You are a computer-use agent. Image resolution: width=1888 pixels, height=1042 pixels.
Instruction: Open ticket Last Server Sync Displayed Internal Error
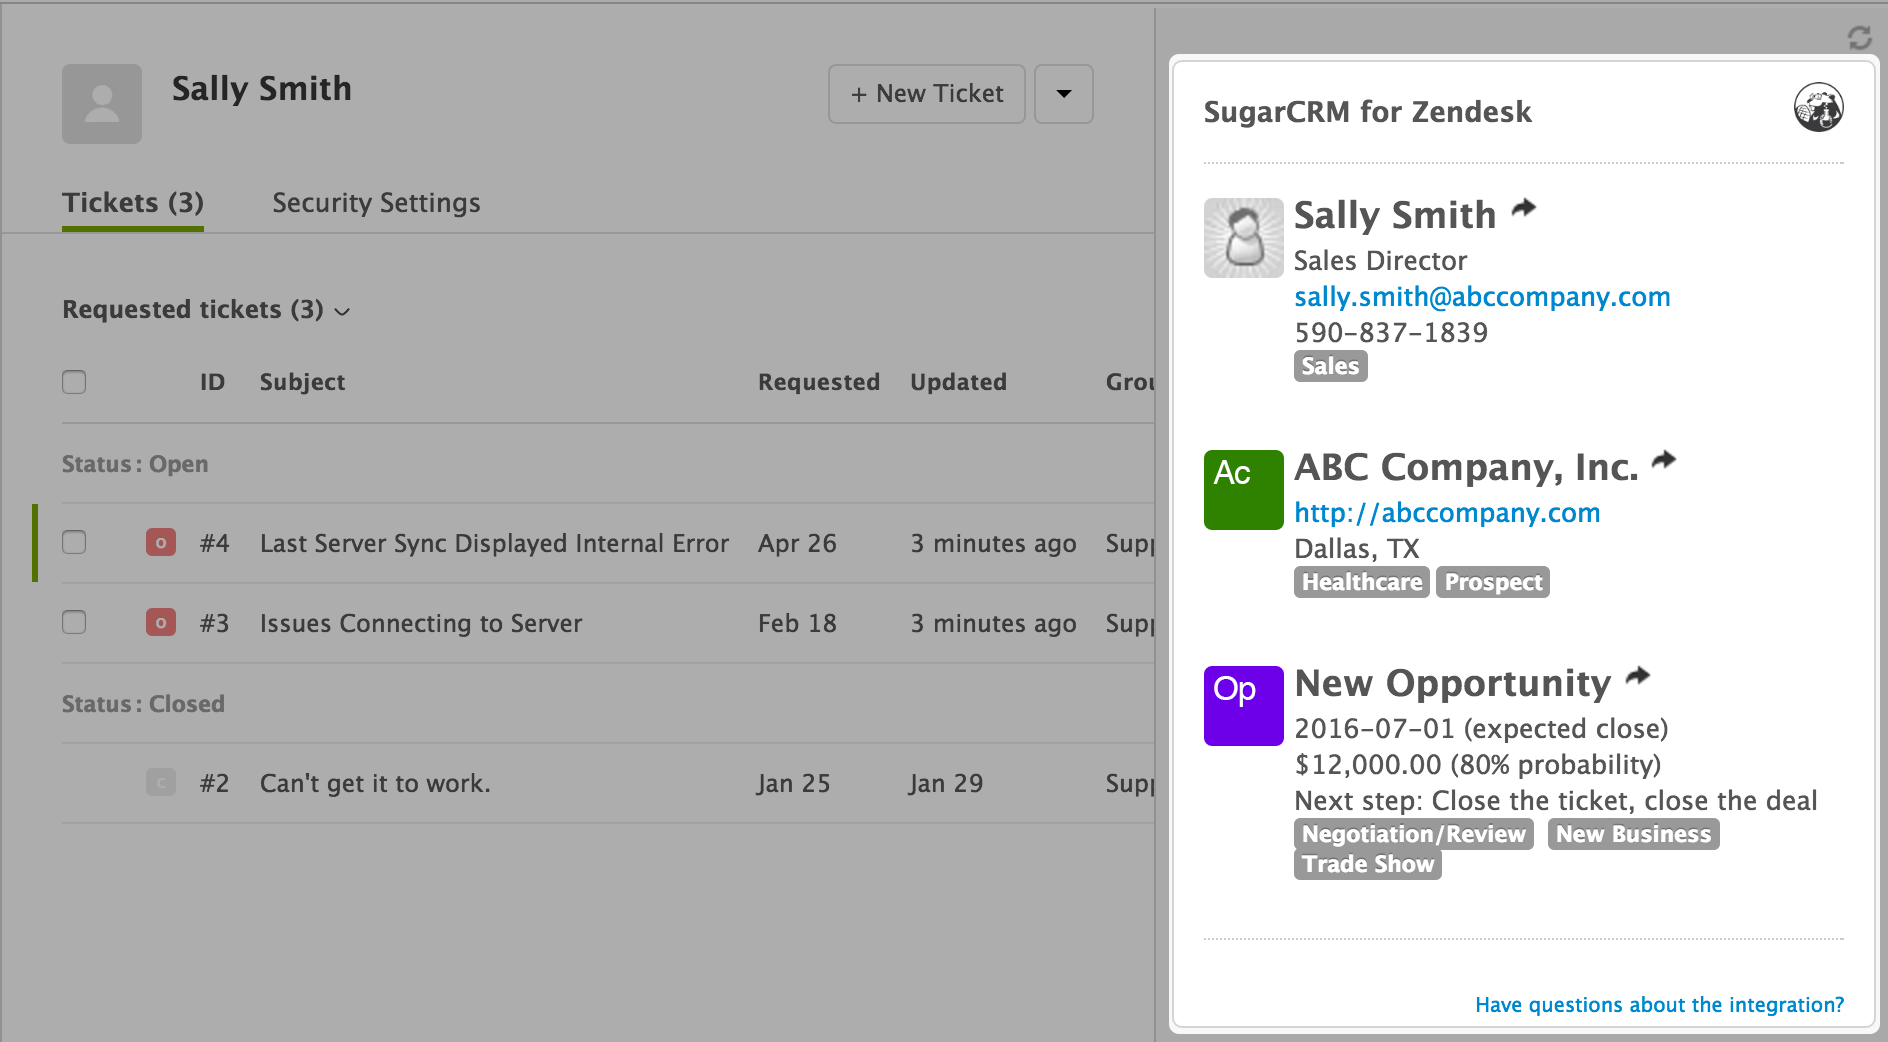(494, 543)
